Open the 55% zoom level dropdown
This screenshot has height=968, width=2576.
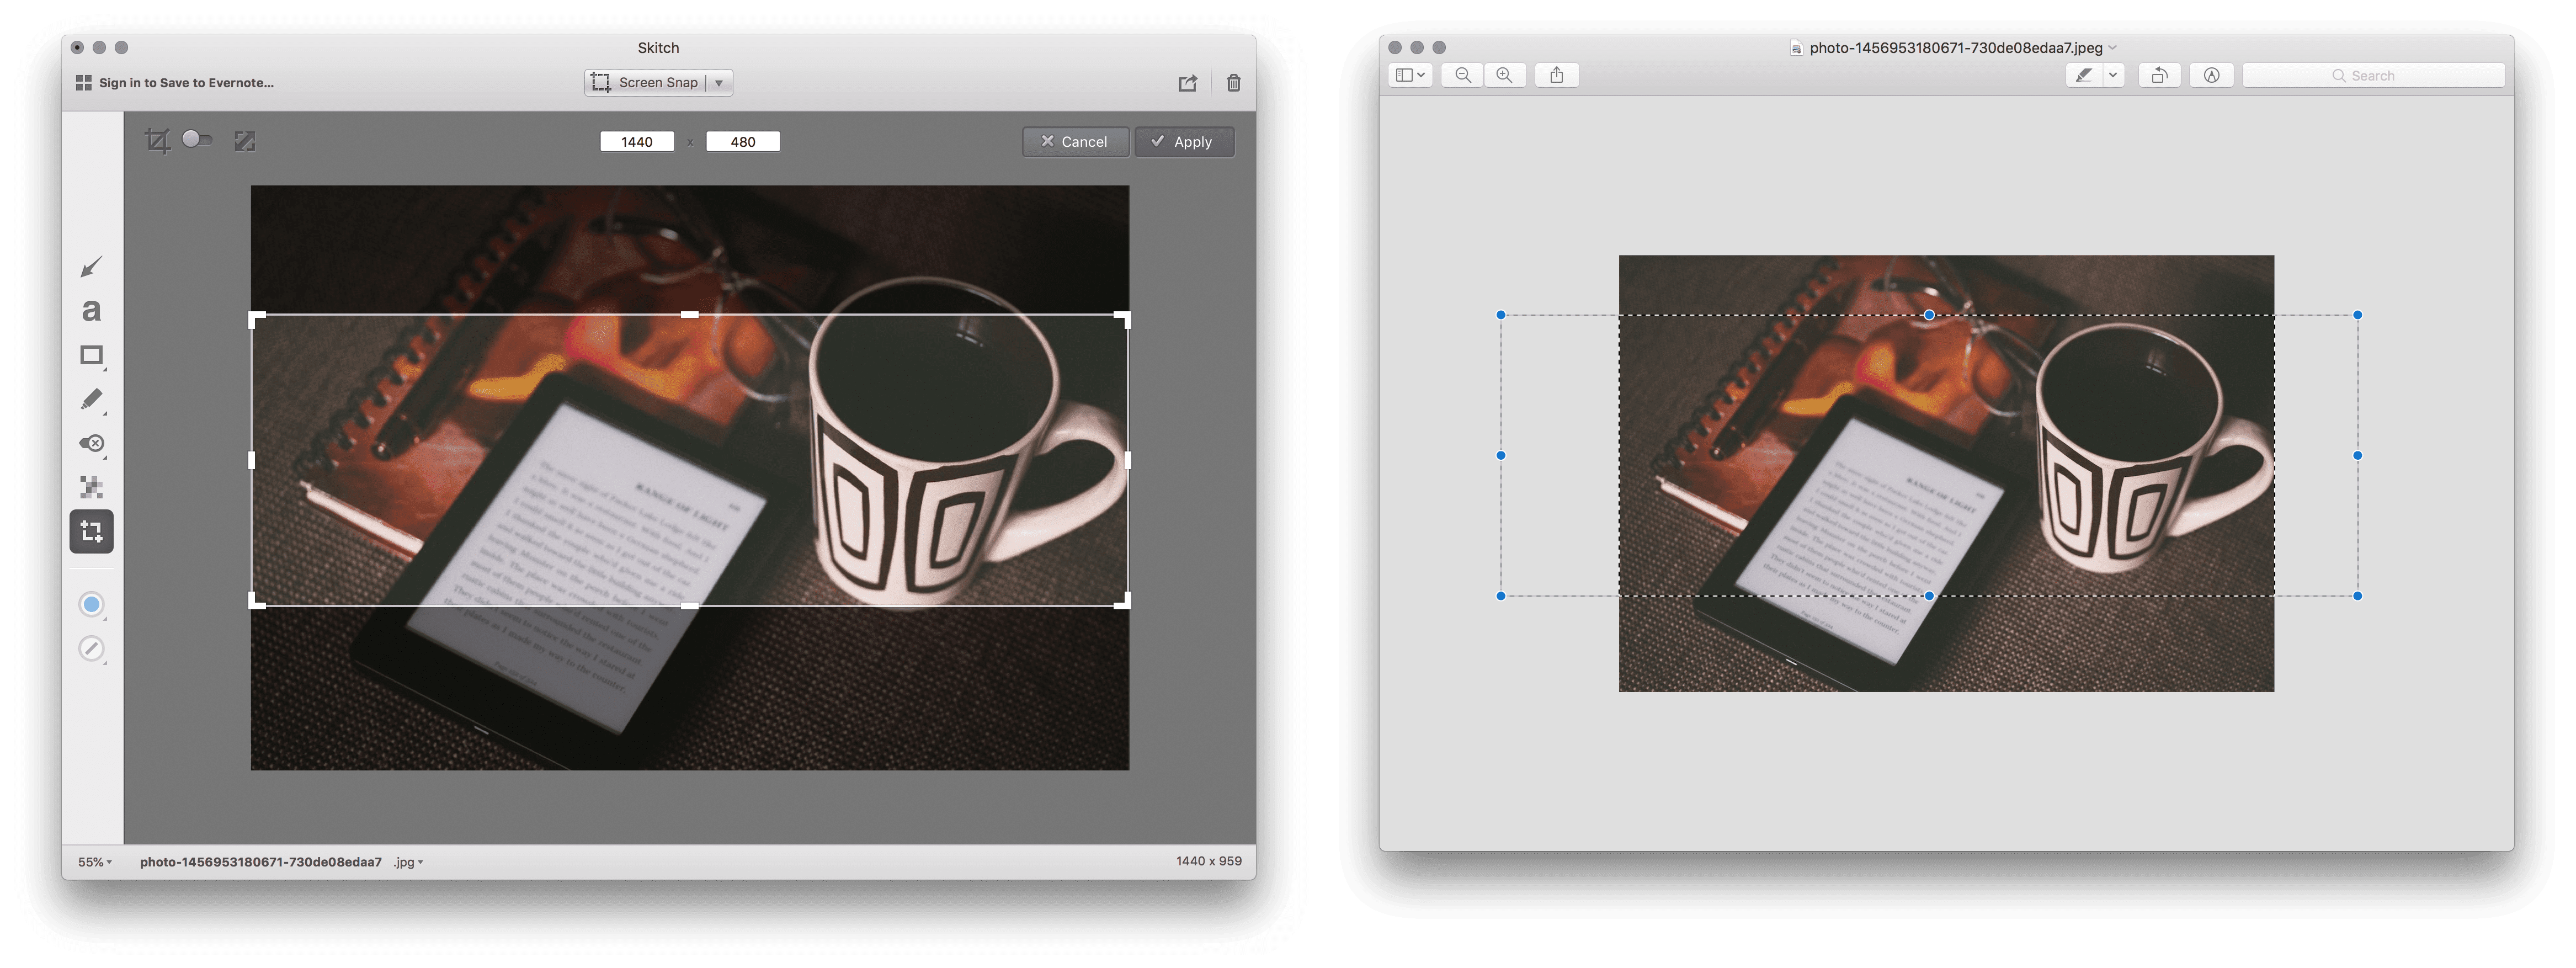tap(95, 862)
